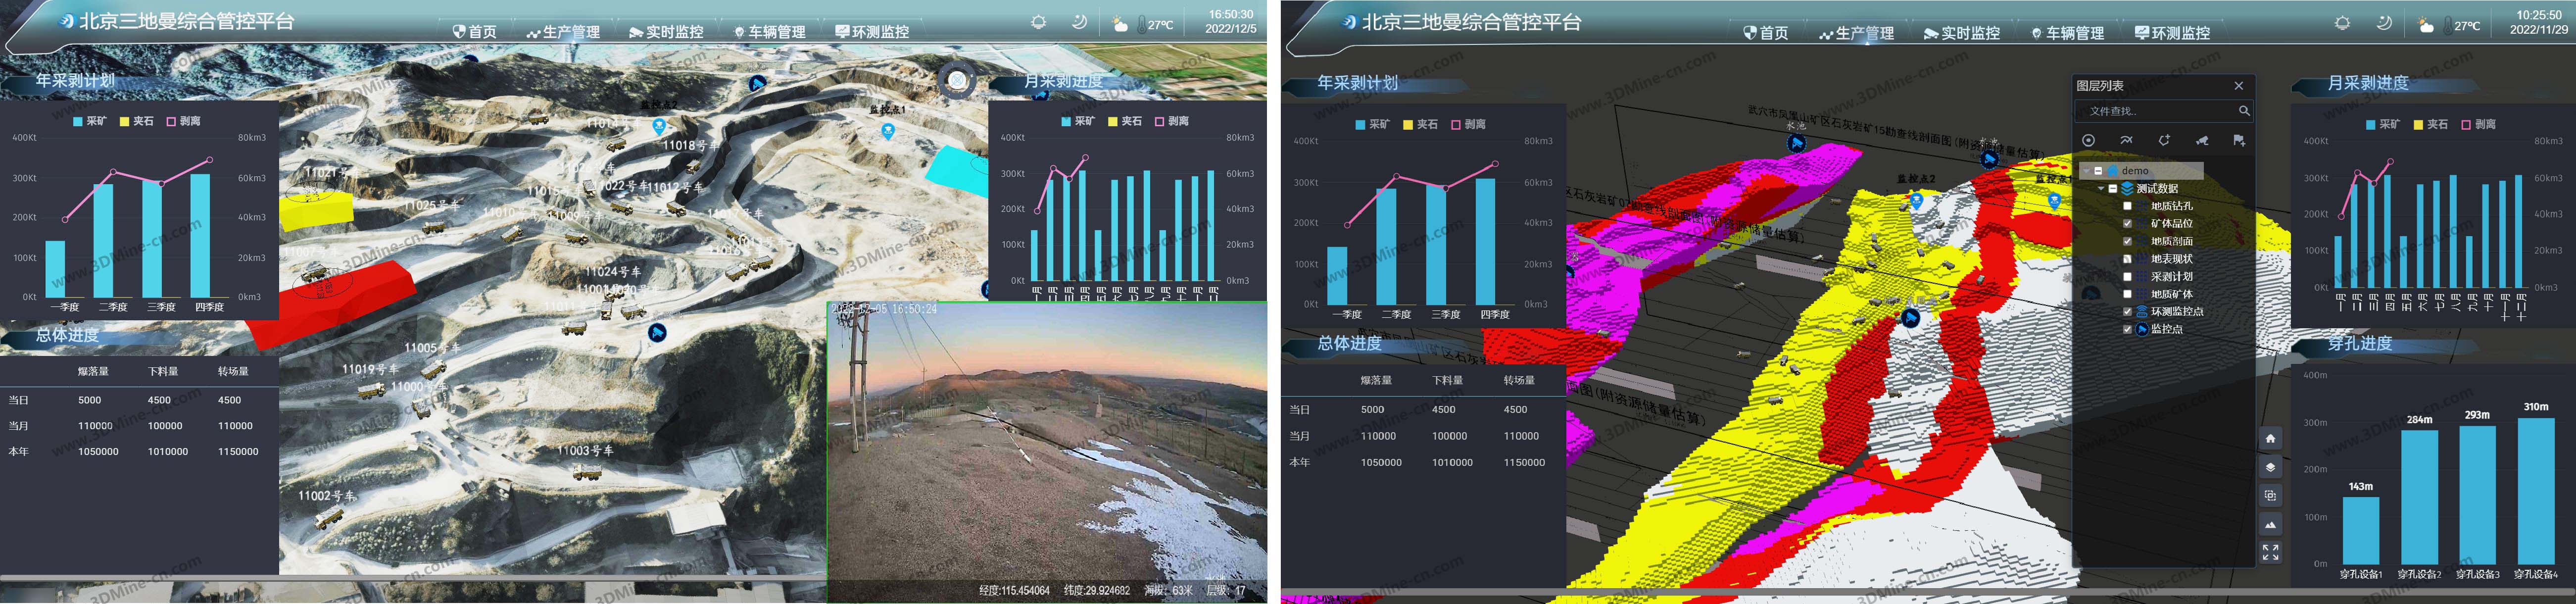2576x604 pixels.
Task: Click the line chart icon in layer toolbar
Action: [2126, 140]
